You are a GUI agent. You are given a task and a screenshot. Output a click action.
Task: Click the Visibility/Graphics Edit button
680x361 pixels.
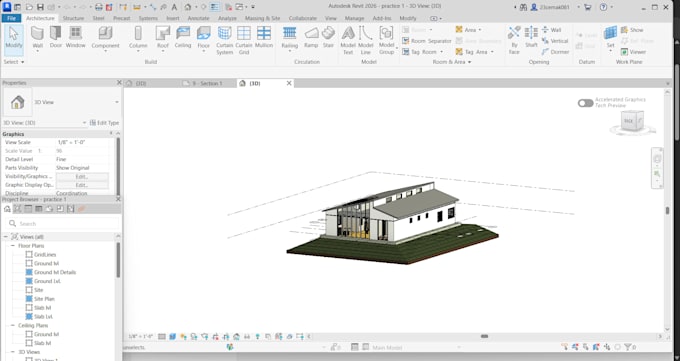pos(82,177)
